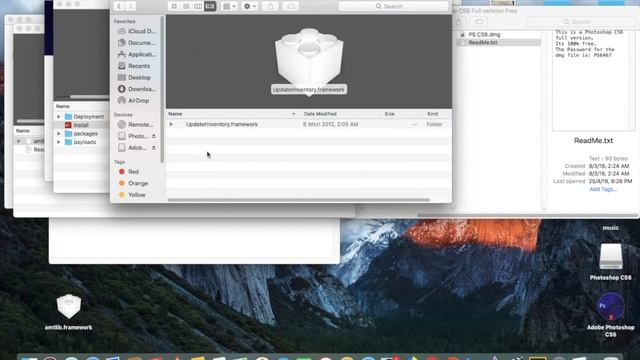The image size is (640, 360).
Task: Open Applications in the sidebar
Action: 137,54
